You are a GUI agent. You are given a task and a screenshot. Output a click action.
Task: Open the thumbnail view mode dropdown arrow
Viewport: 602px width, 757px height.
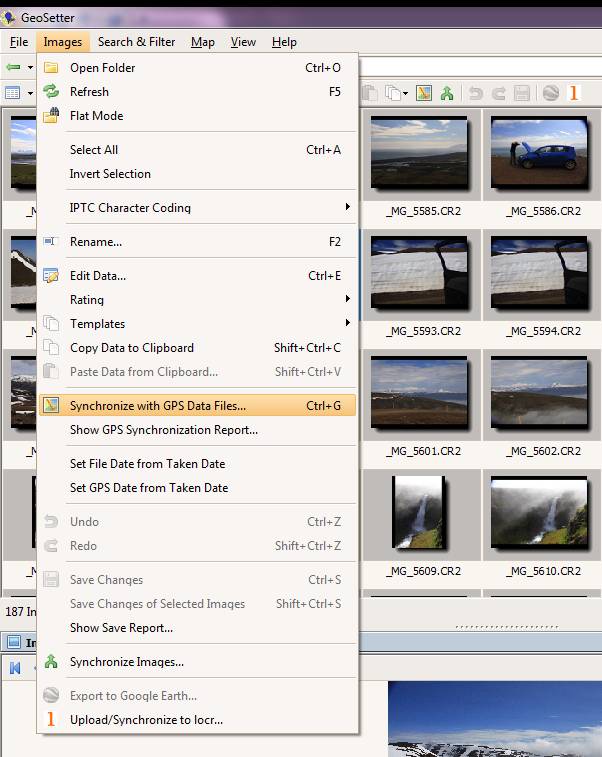click(x=29, y=93)
